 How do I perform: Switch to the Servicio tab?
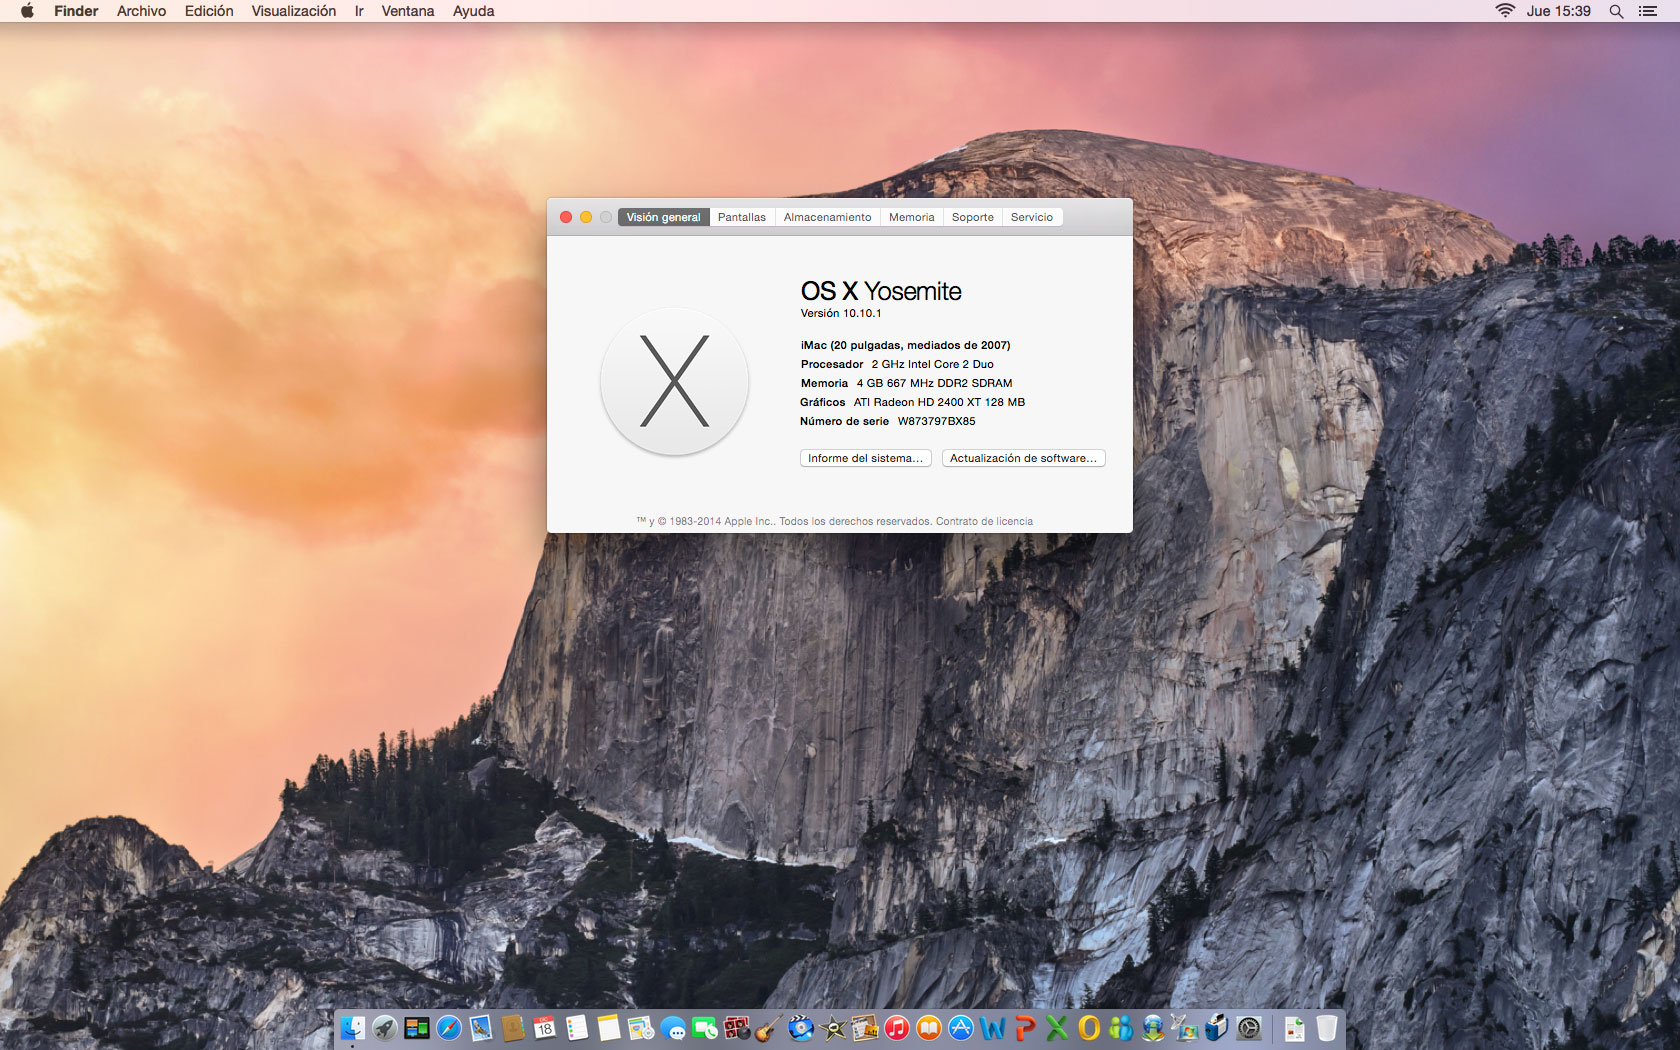tap(1032, 217)
